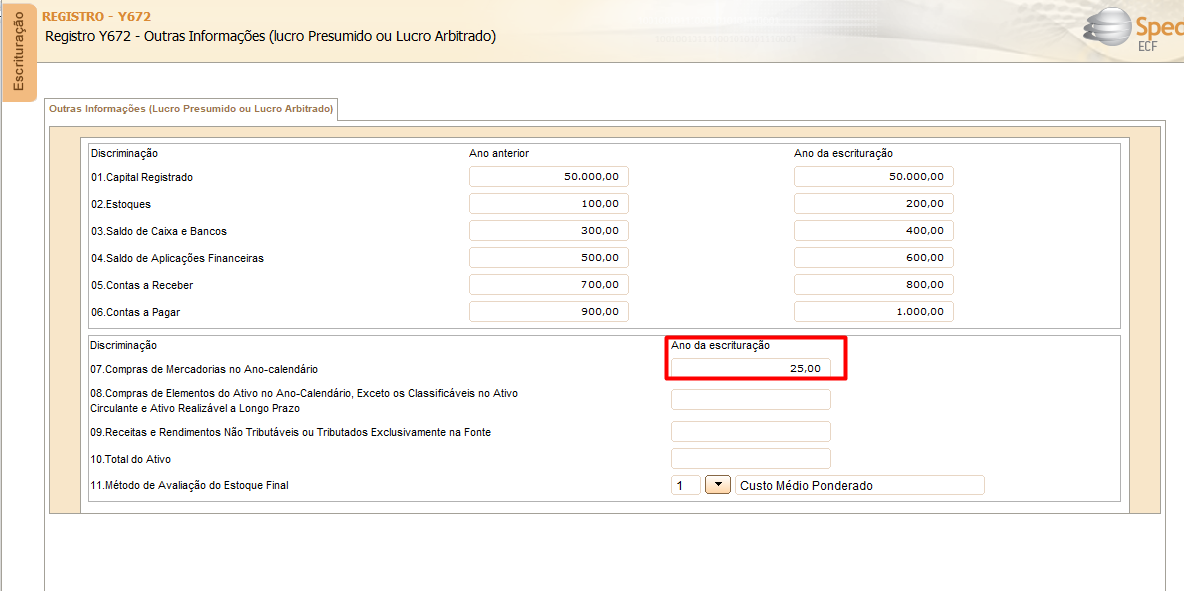Click Capital Registrado Ano da escrituração field
This screenshot has height=591, width=1184.
click(x=874, y=177)
